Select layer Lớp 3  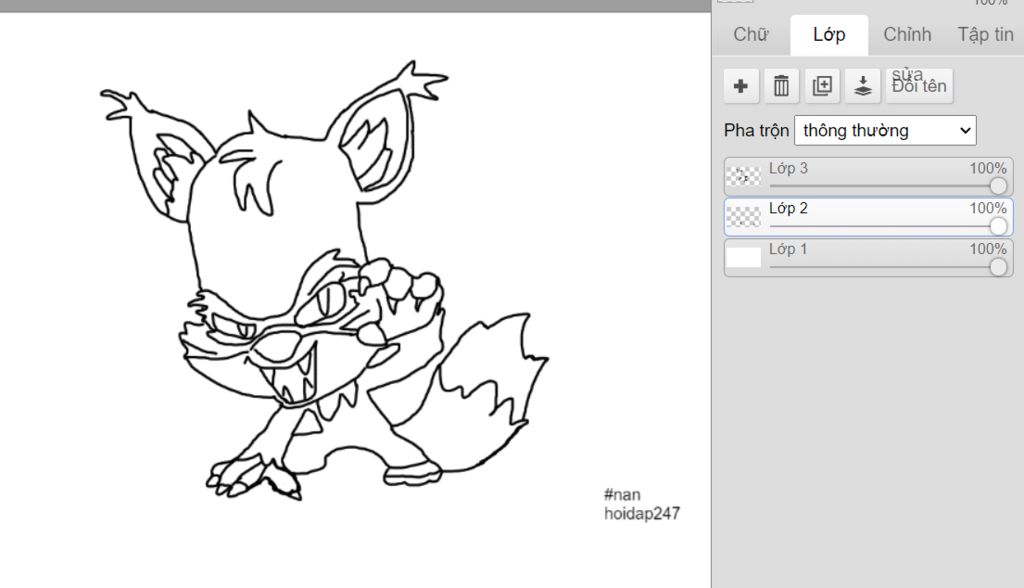tap(869, 176)
